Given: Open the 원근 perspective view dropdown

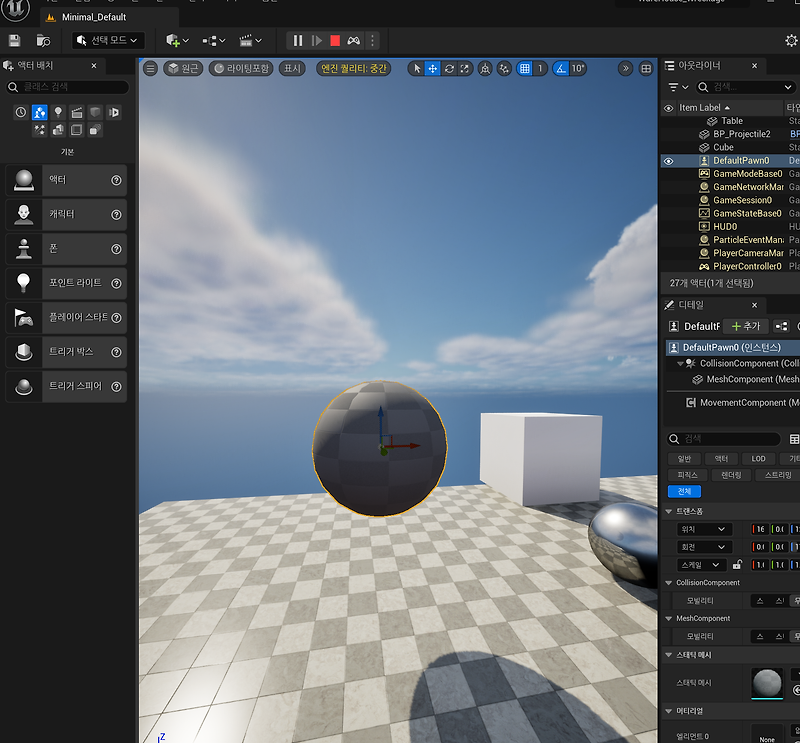Looking at the screenshot, I should 180,68.
